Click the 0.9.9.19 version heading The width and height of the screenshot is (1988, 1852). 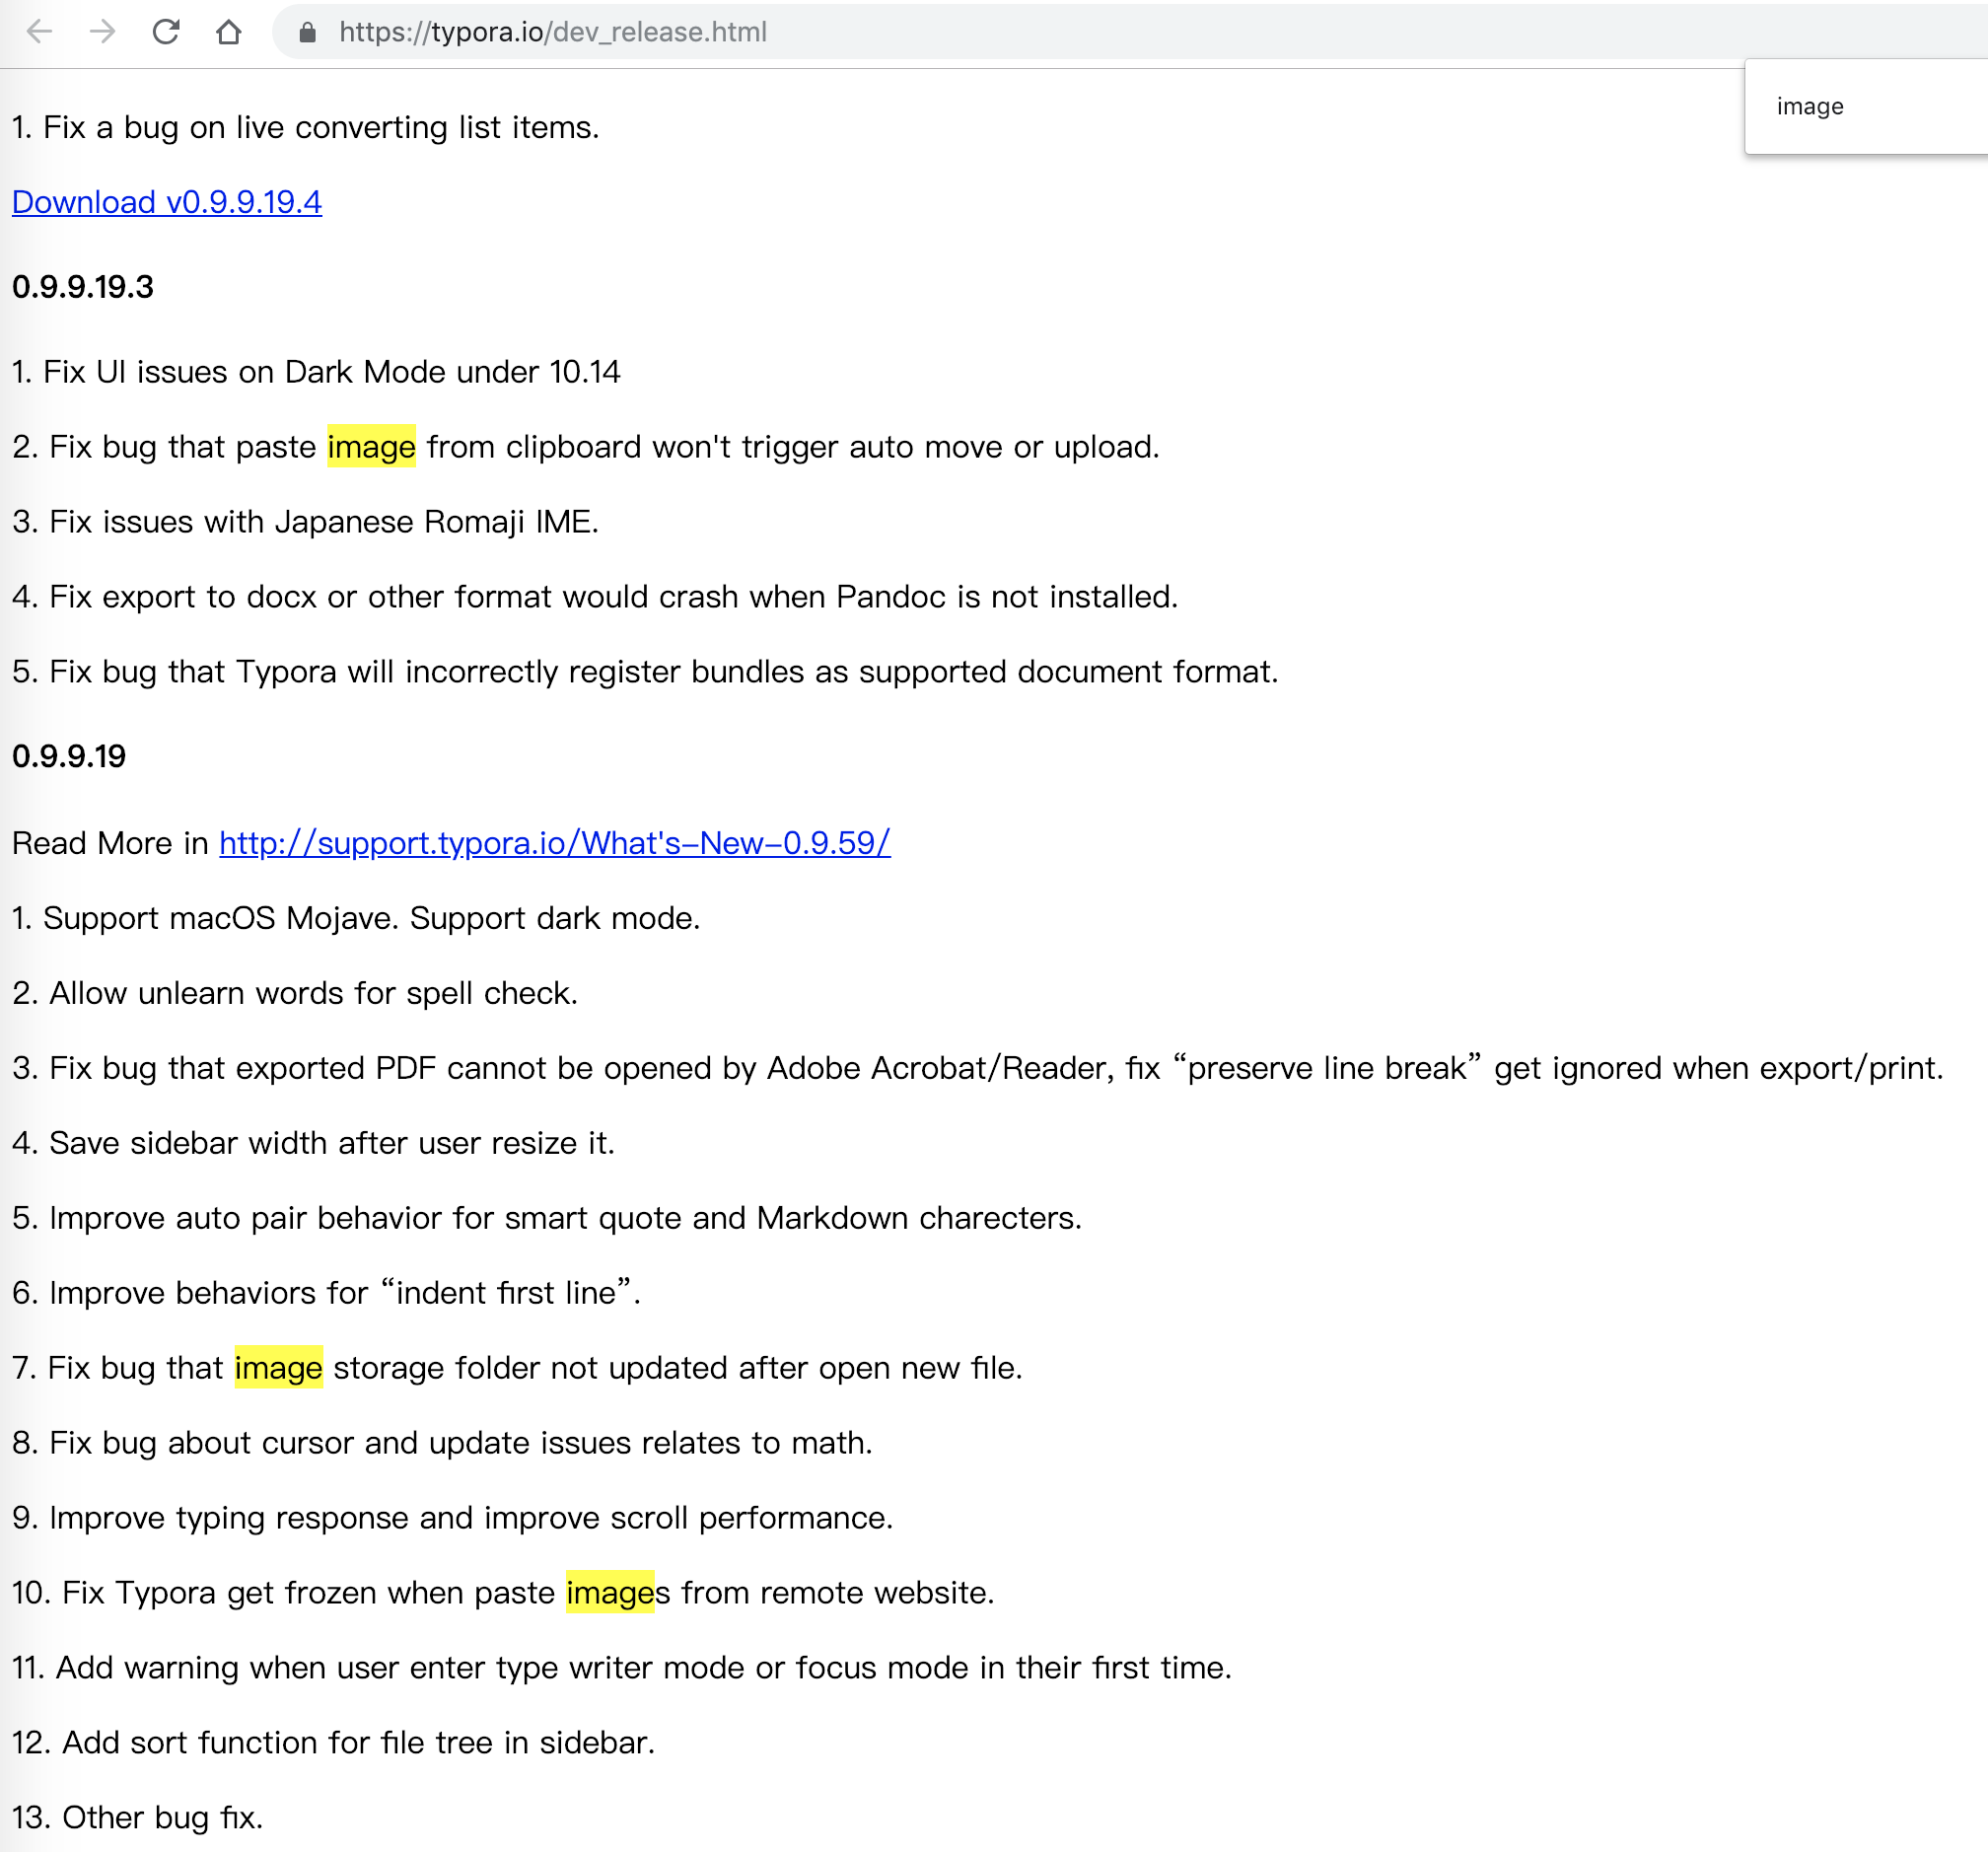(x=68, y=757)
